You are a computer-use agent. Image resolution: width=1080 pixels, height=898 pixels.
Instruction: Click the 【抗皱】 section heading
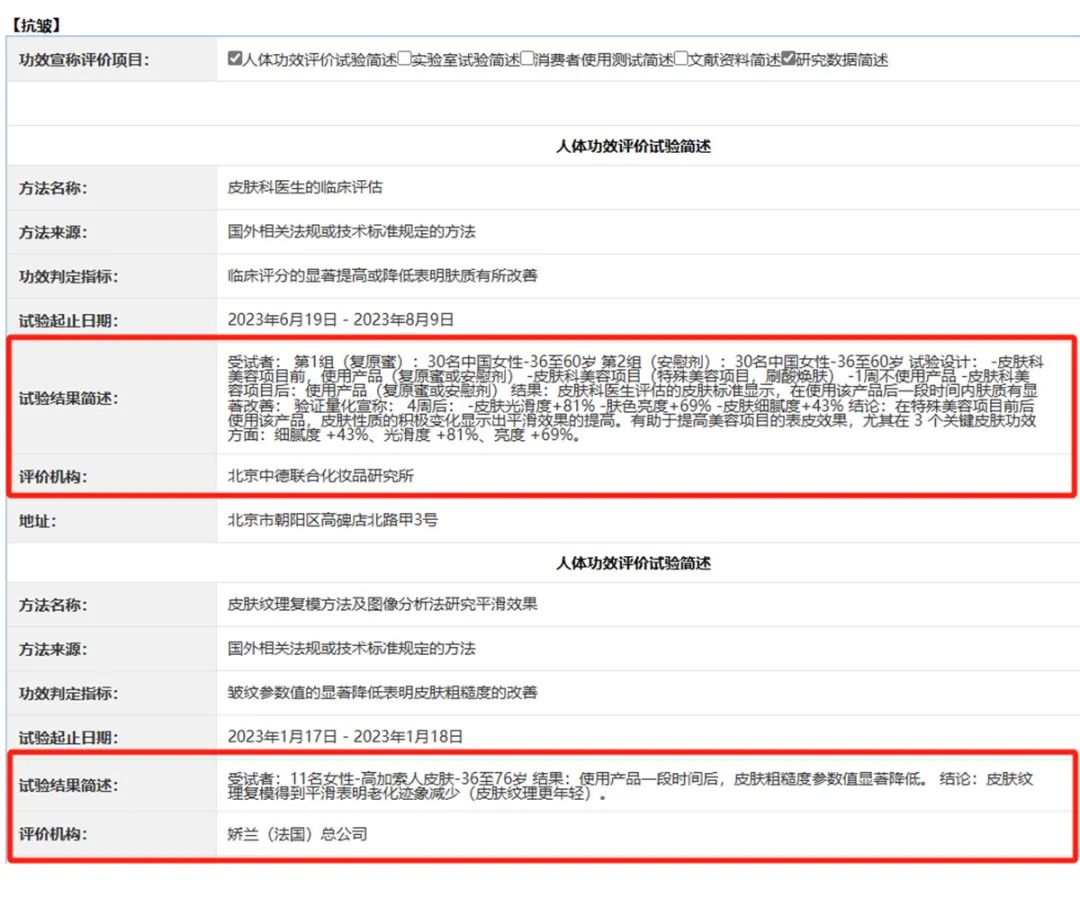pyautogui.click(x=36, y=23)
